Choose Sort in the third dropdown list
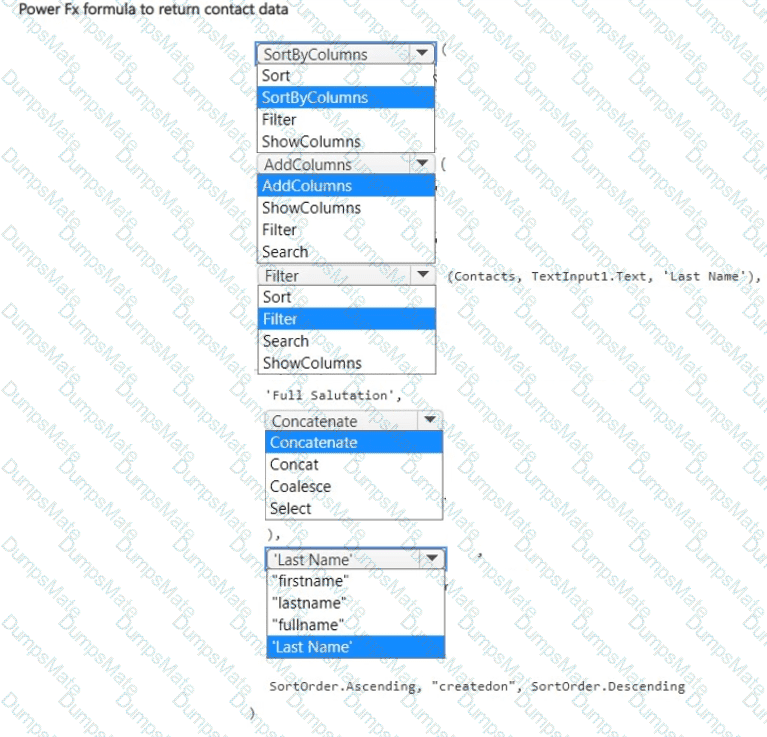 click(277, 297)
